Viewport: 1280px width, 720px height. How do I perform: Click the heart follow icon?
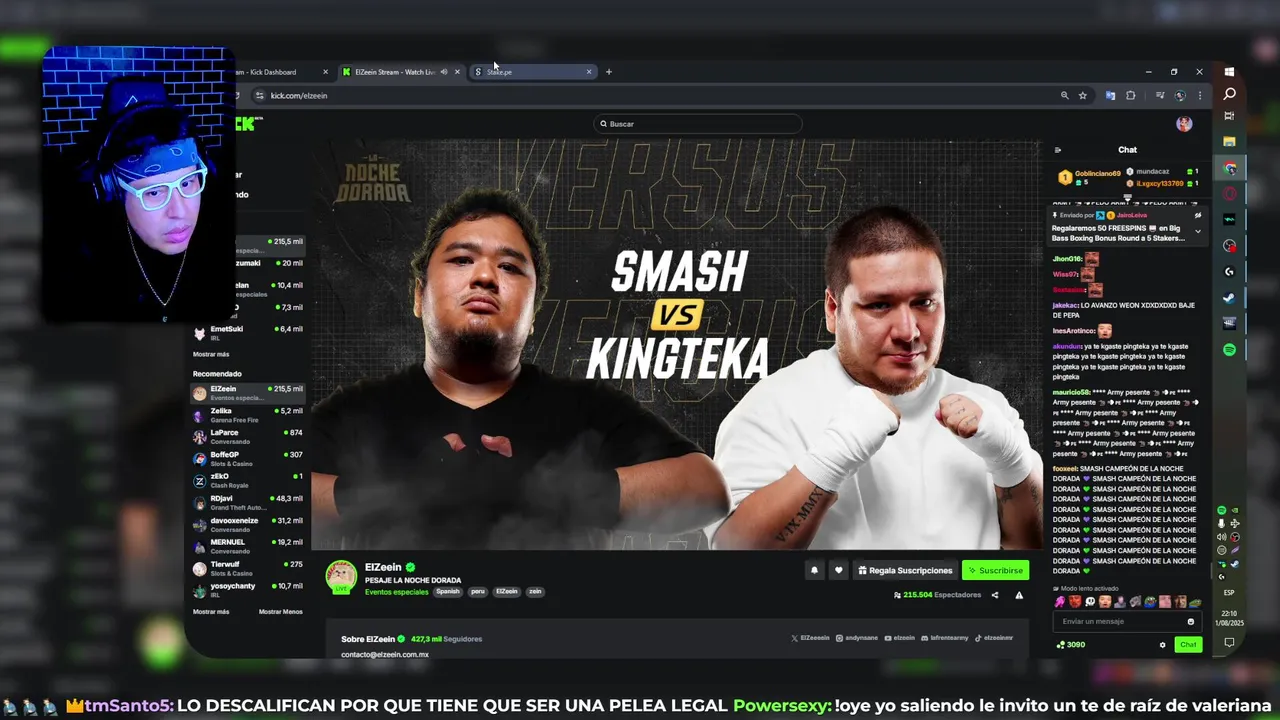click(838, 570)
